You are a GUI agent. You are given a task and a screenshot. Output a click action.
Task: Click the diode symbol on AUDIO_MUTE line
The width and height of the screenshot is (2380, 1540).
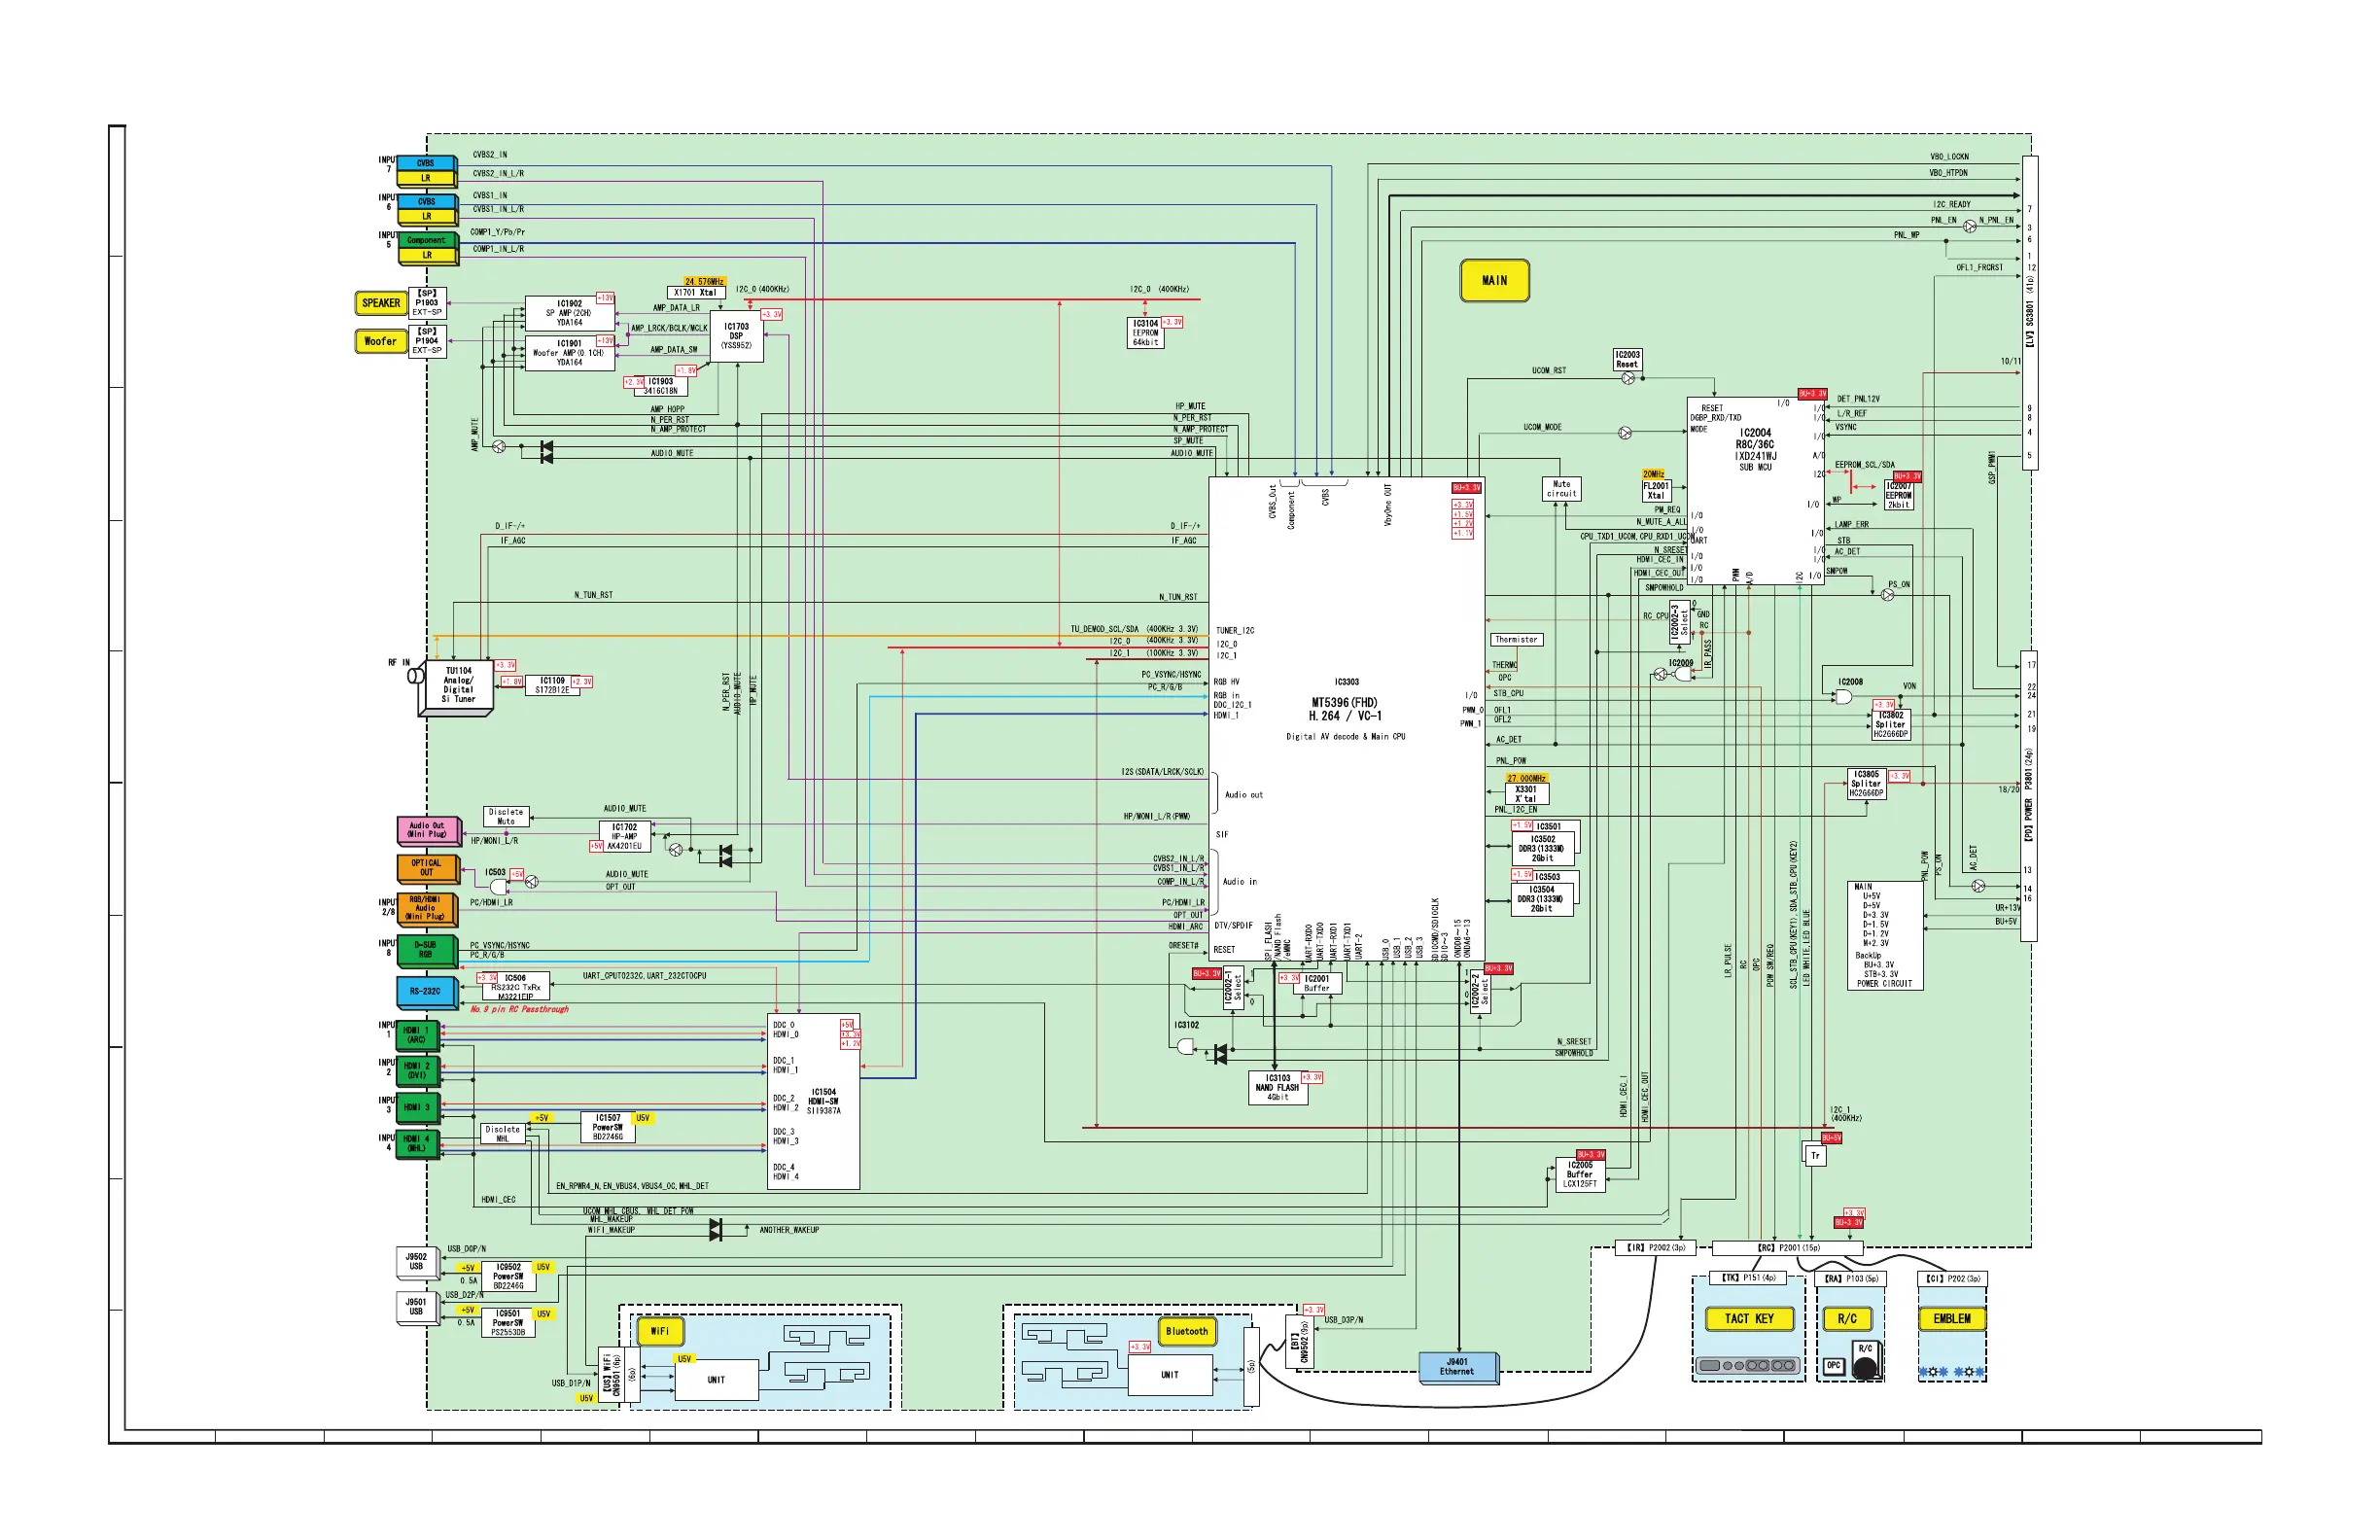(546, 452)
